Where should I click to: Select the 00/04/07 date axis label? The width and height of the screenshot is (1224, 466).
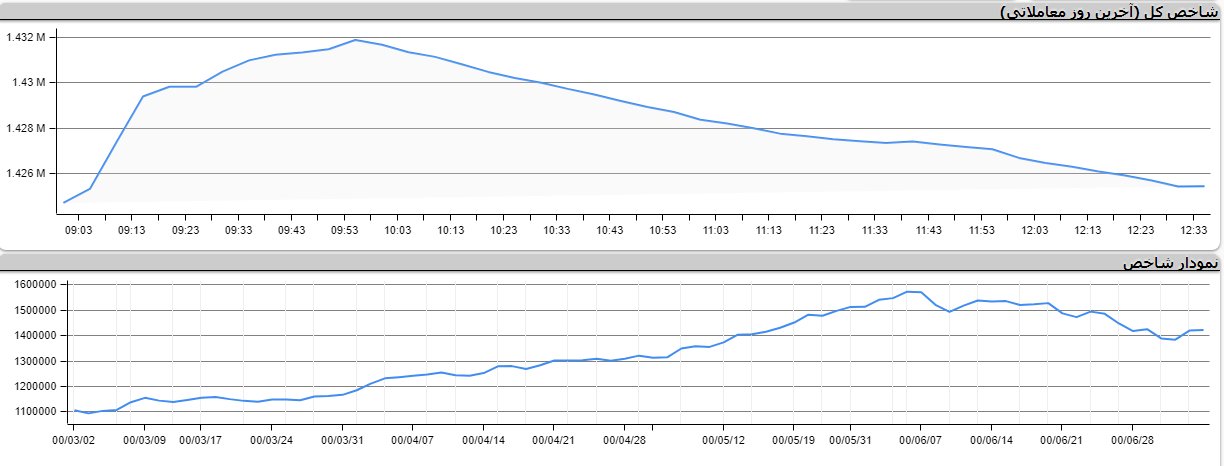pos(411,439)
